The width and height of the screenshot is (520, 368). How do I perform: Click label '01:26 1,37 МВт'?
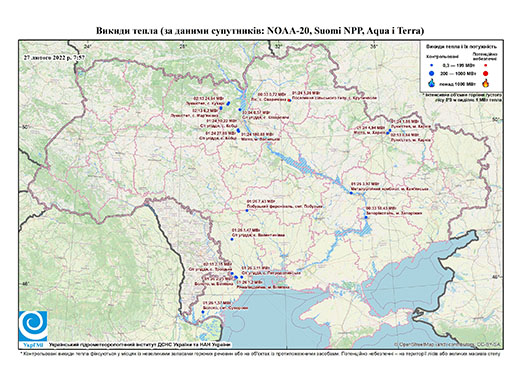click(217, 303)
